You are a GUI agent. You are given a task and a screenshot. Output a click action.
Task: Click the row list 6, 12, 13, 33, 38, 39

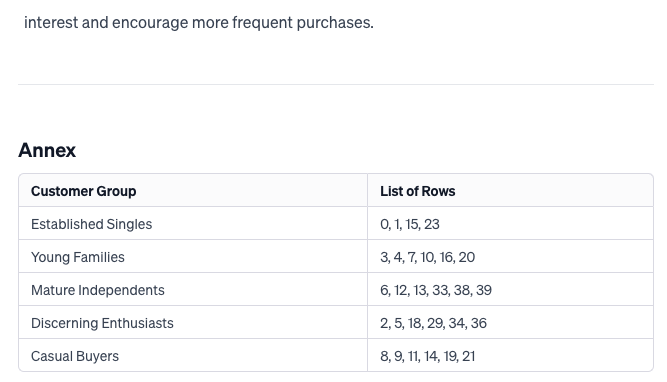[436, 290]
